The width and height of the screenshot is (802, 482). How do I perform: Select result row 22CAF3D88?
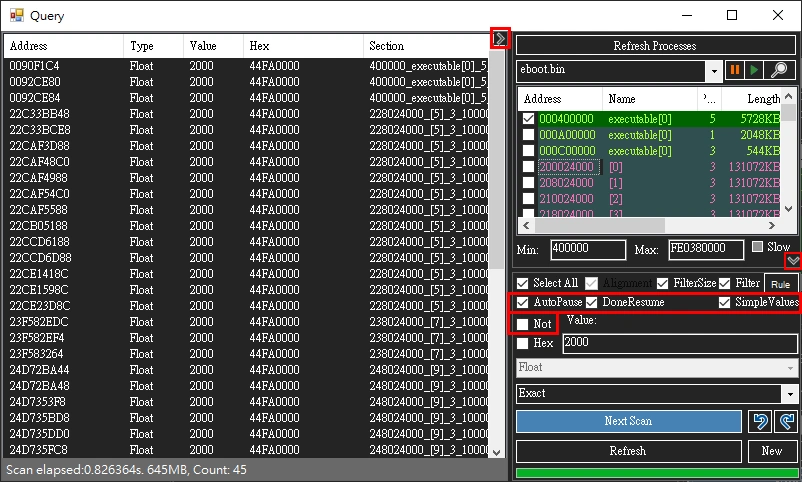click(246, 146)
